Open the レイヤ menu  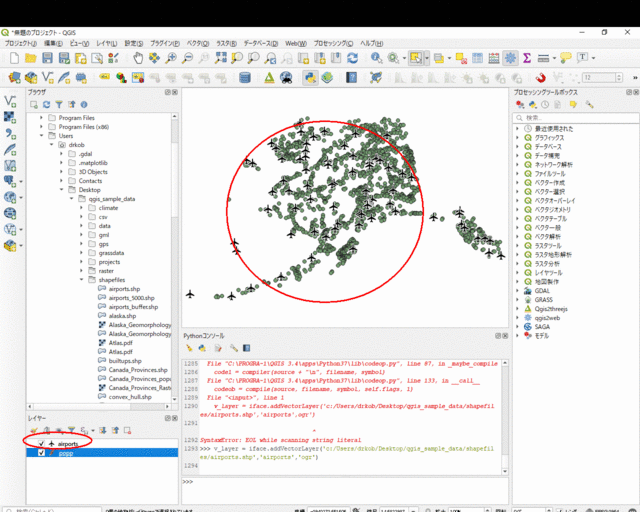point(107,43)
